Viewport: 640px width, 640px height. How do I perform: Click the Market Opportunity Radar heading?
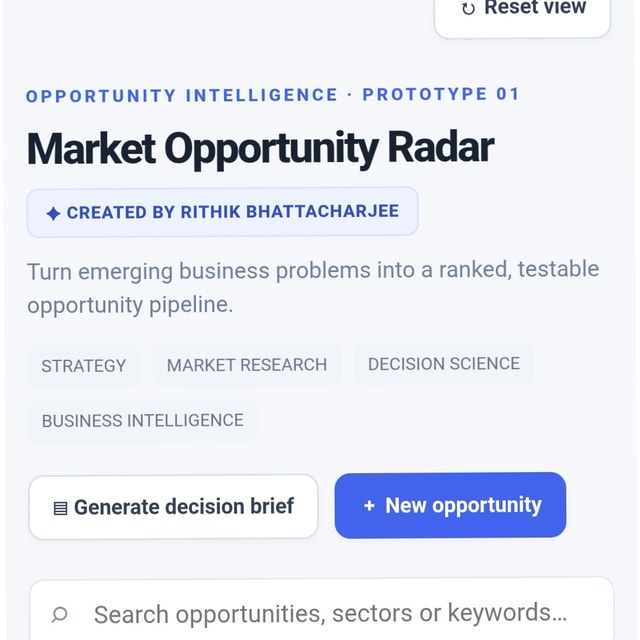click(260, 150)
